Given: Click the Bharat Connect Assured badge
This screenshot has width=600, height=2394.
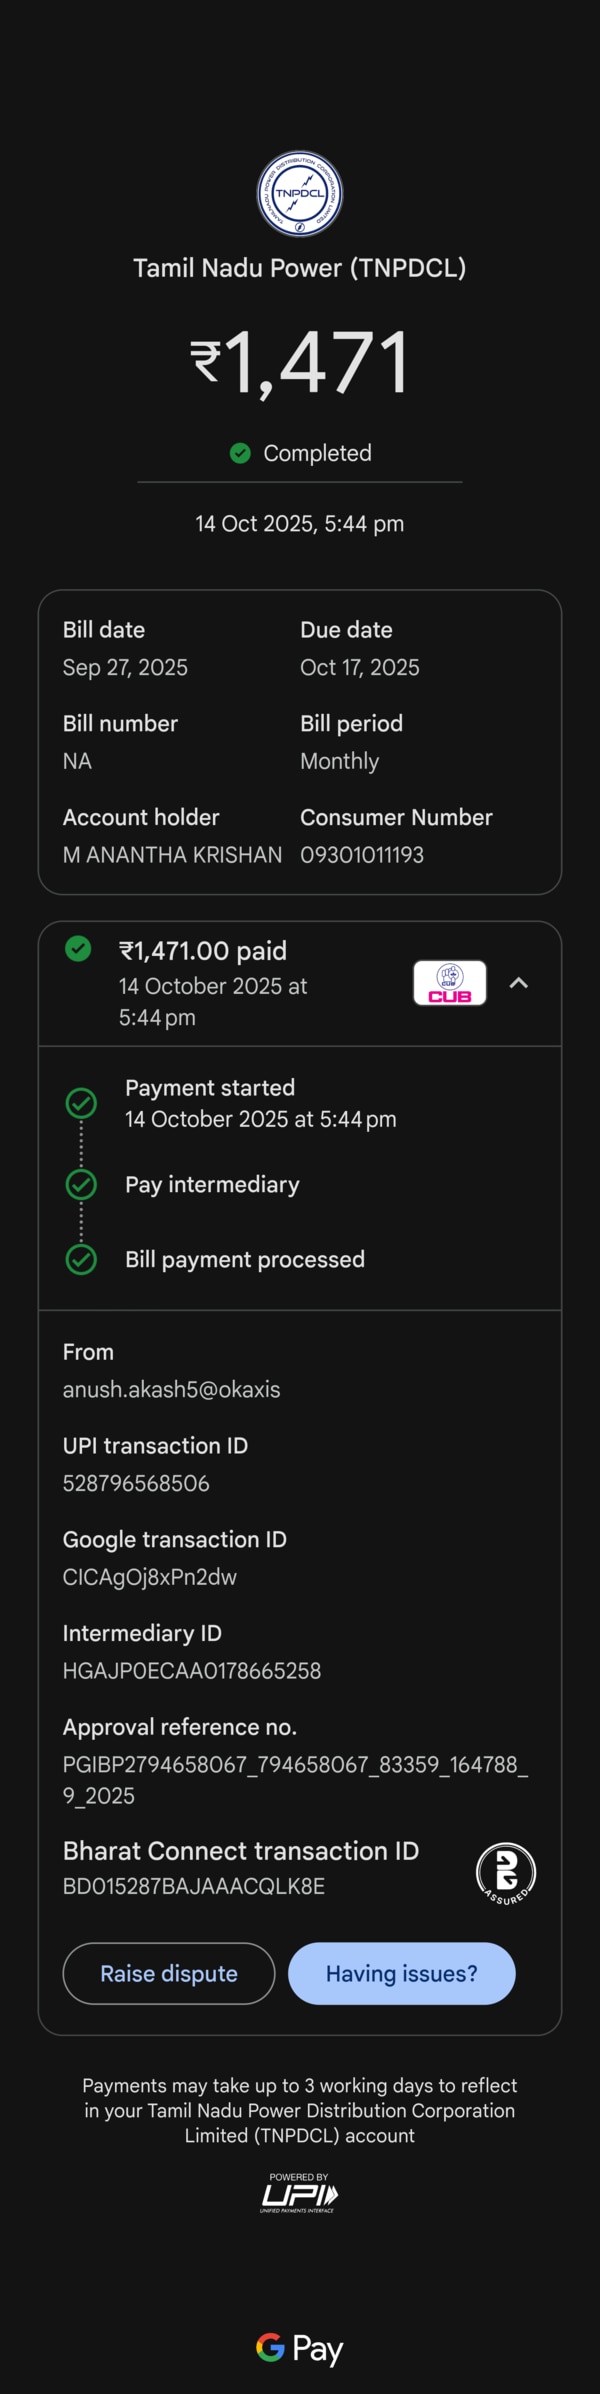Looking at the screenshot, I should (x=506, y=1872).
